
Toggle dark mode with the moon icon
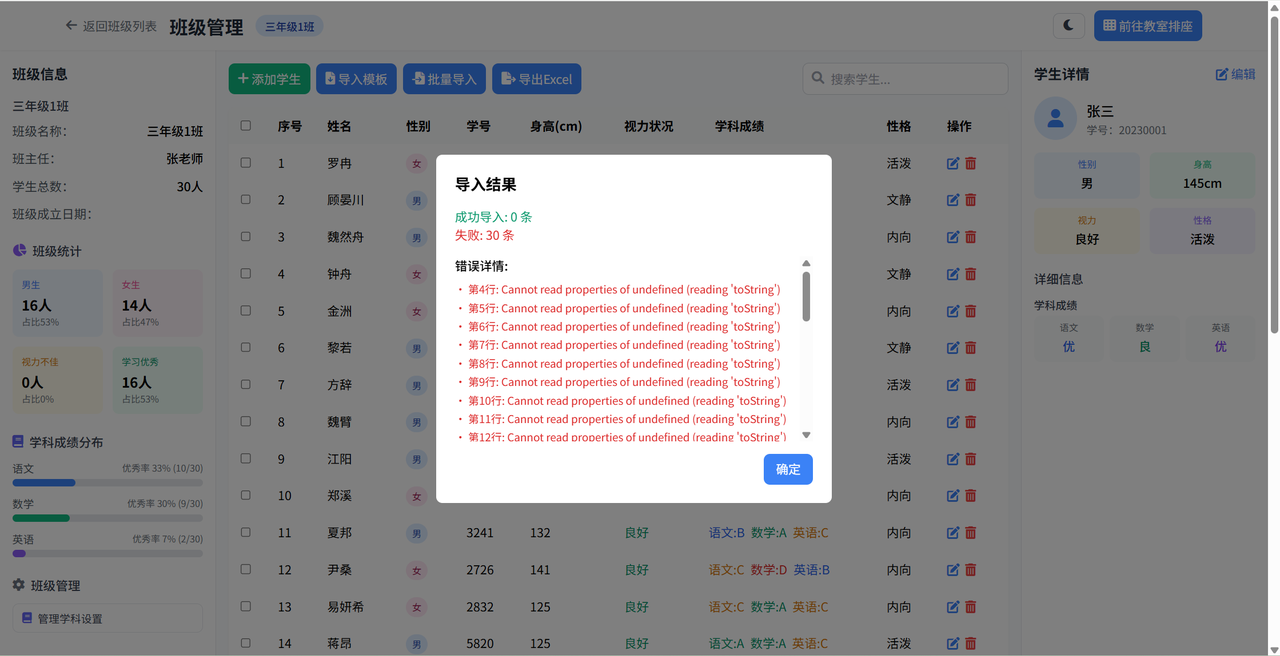click(1068, 25)
